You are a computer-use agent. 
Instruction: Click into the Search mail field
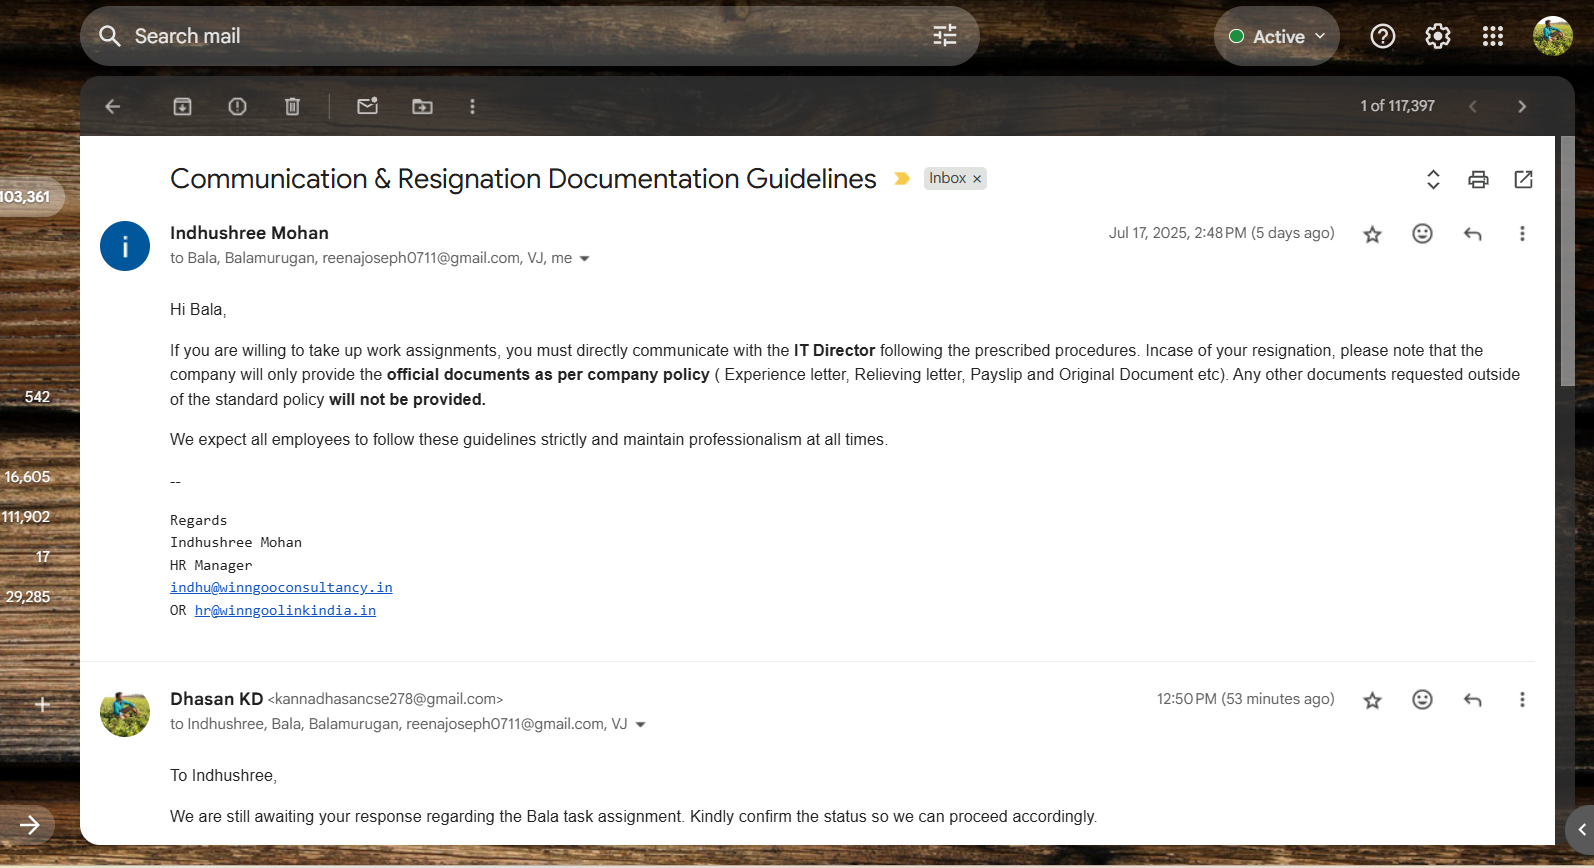click(500, 36)
